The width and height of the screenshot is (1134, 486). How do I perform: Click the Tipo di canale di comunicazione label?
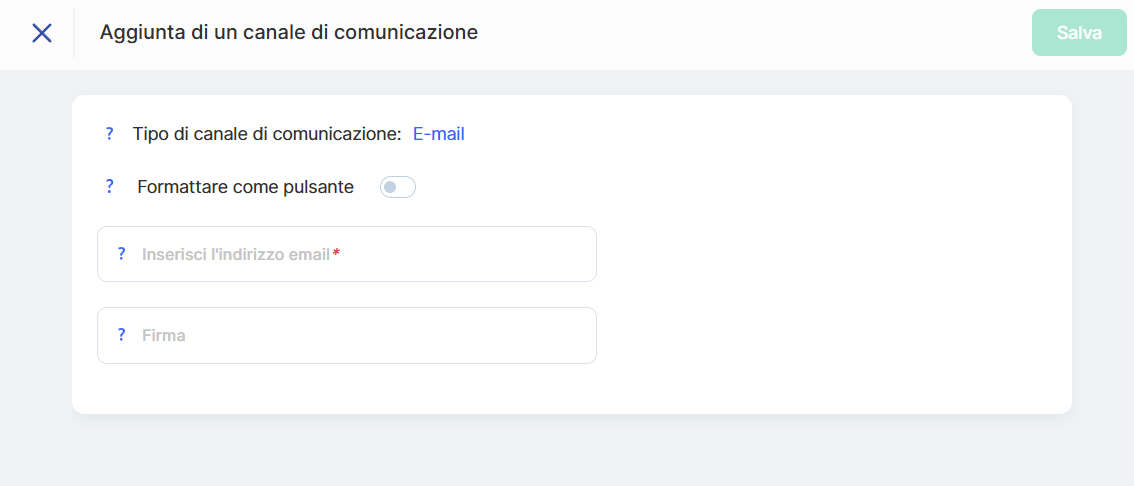(266, 134)
